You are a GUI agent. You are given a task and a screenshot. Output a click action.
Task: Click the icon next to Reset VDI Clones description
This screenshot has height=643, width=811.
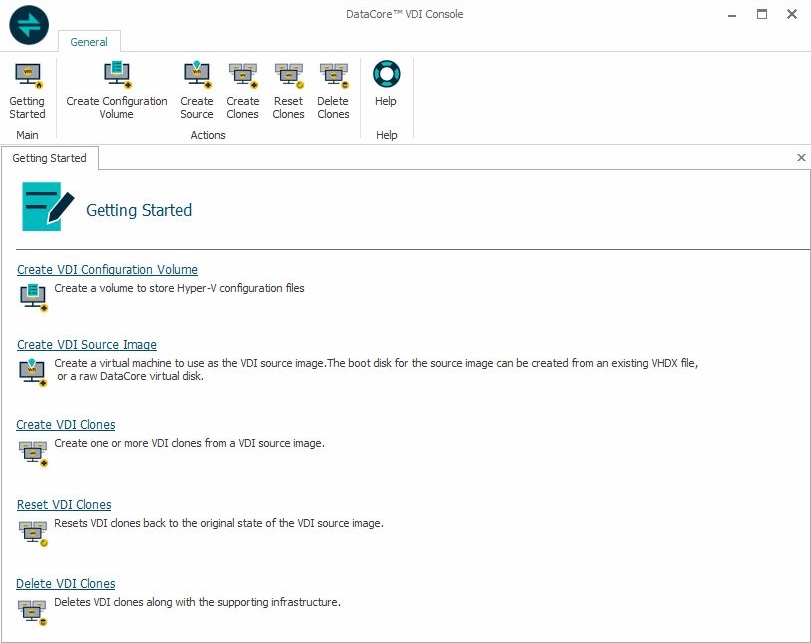click(x=33, y=531)
